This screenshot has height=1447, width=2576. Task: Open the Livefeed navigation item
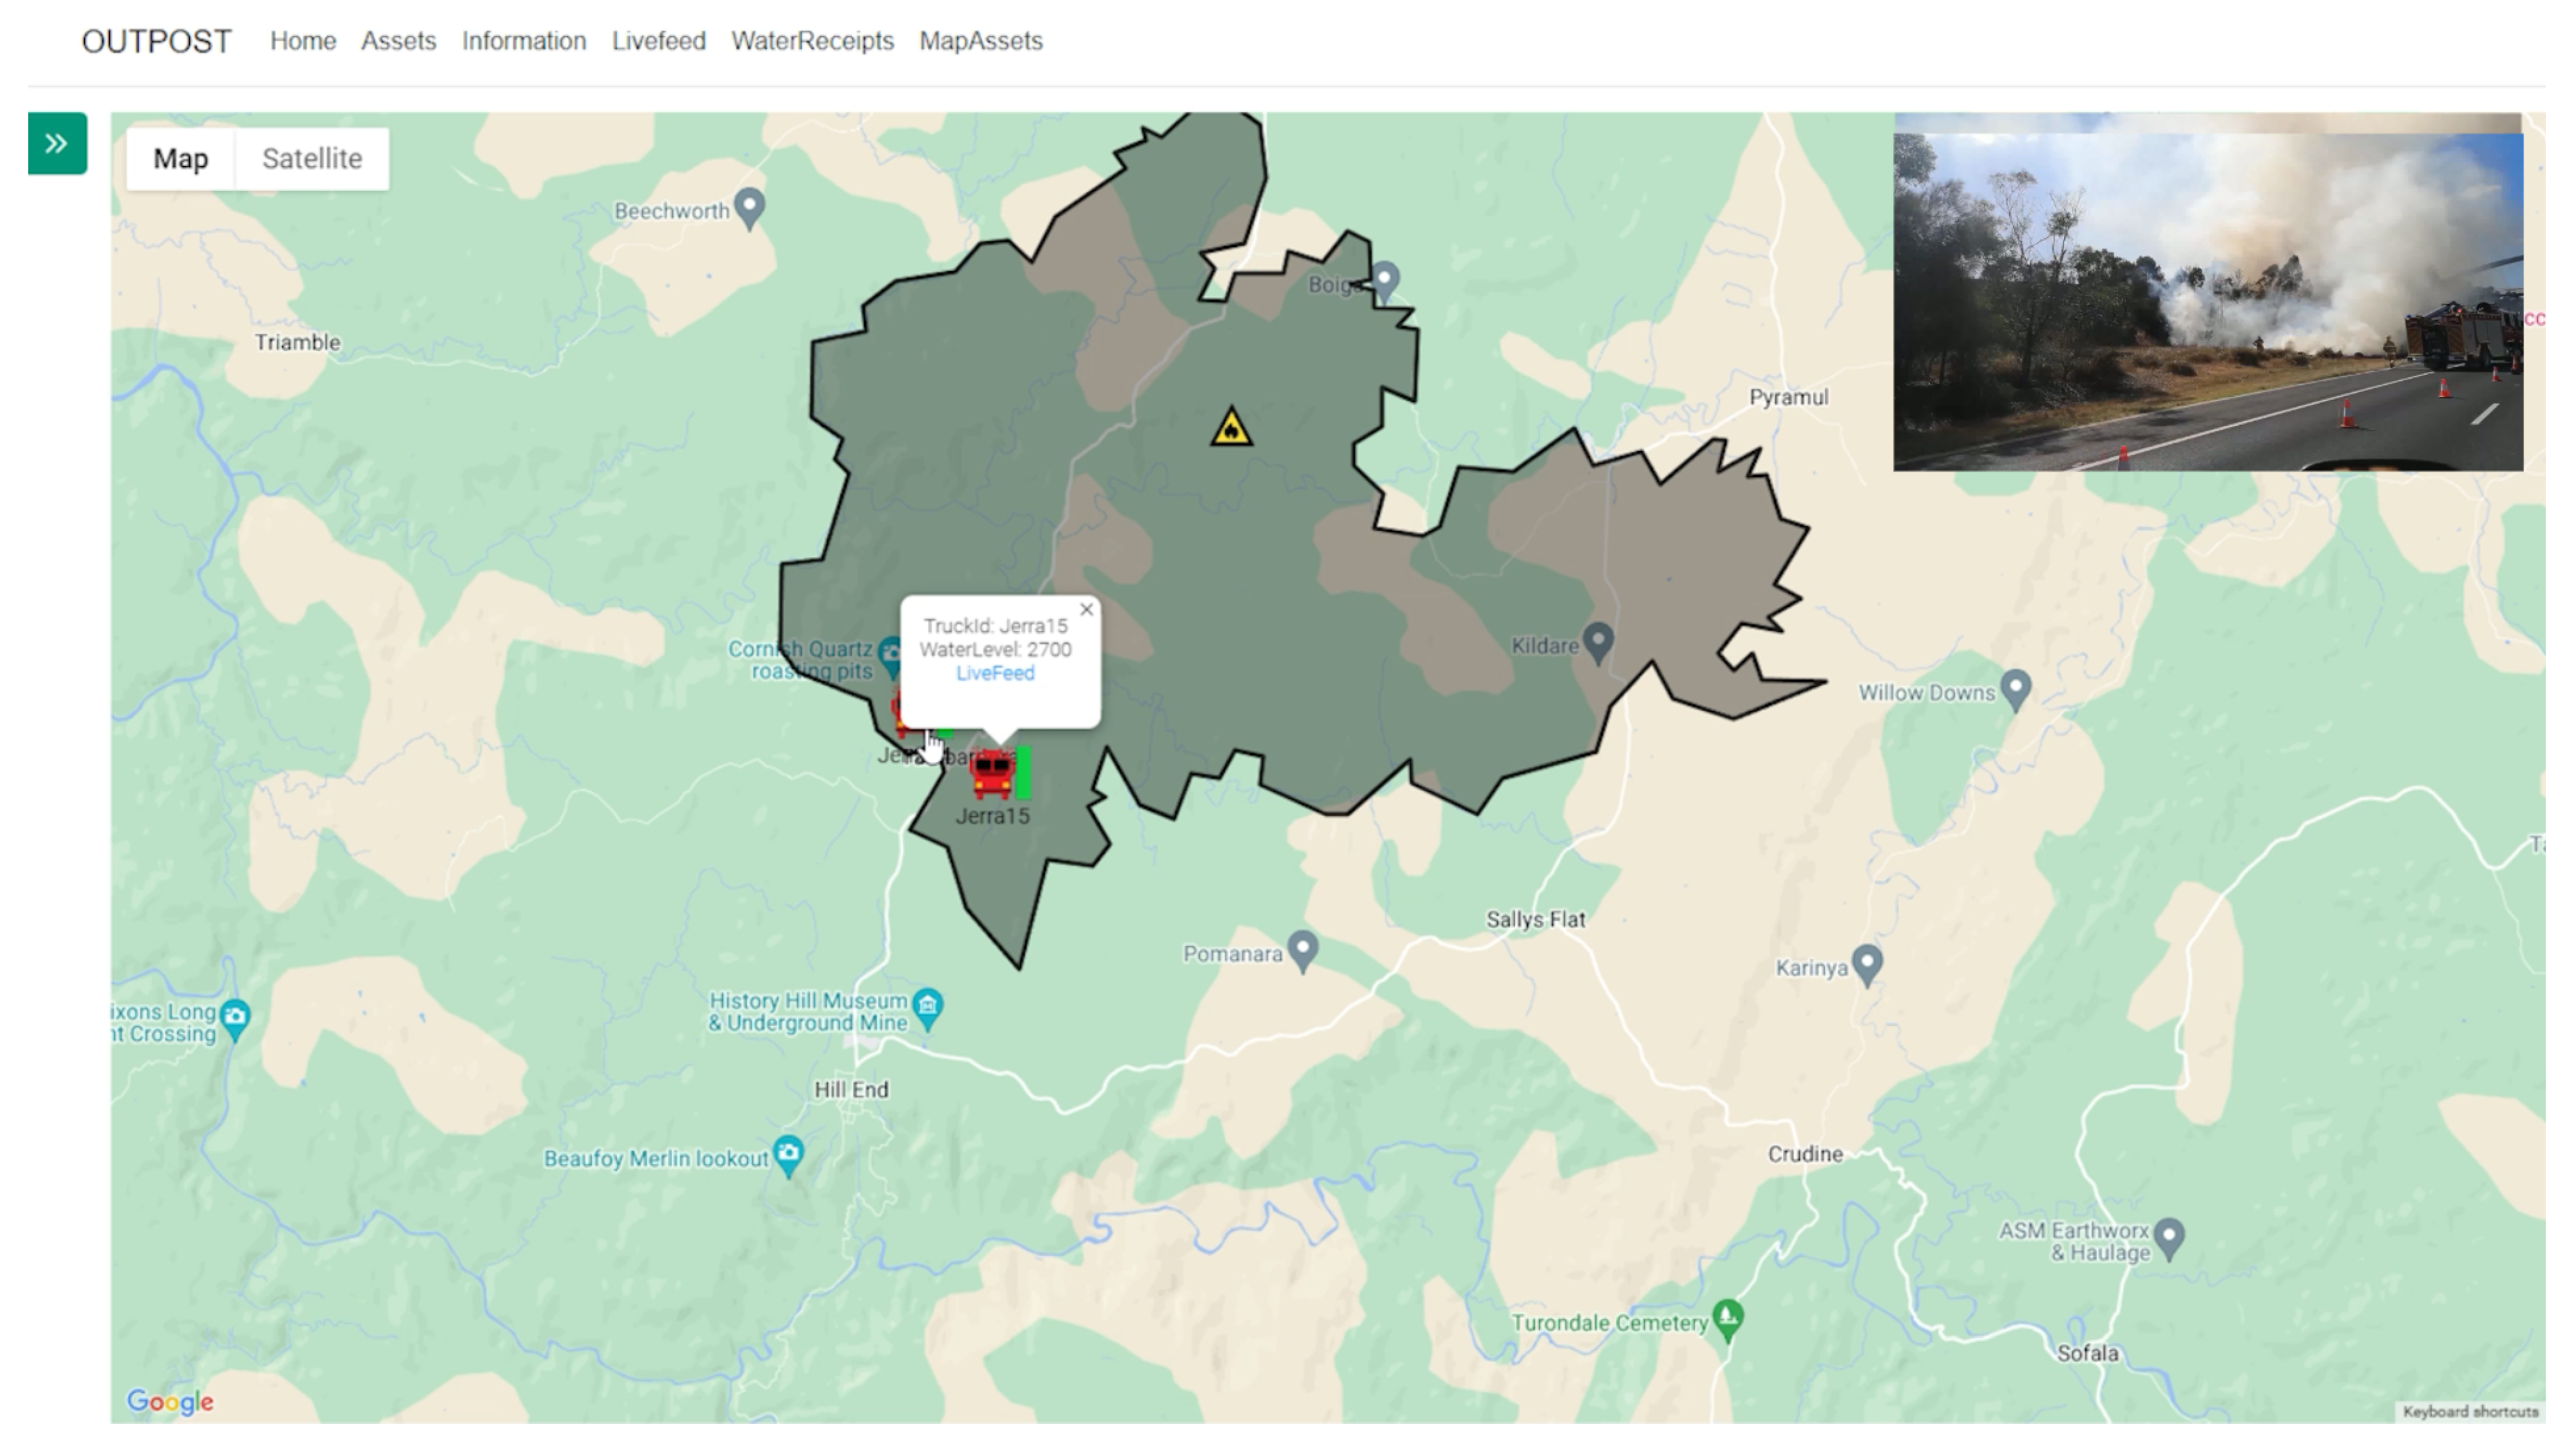pos(658,41)
